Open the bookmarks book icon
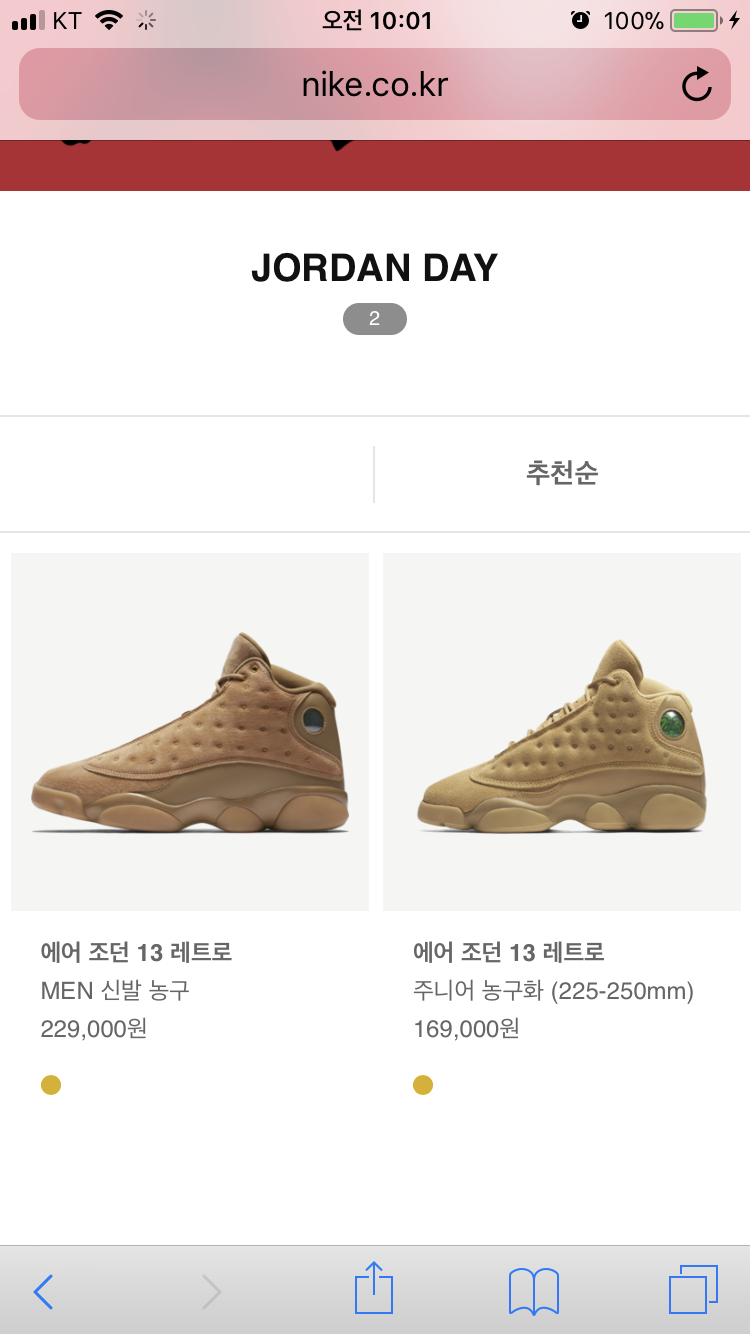The height and width of the screenshot is (1334, 750). pos(534,1291)
